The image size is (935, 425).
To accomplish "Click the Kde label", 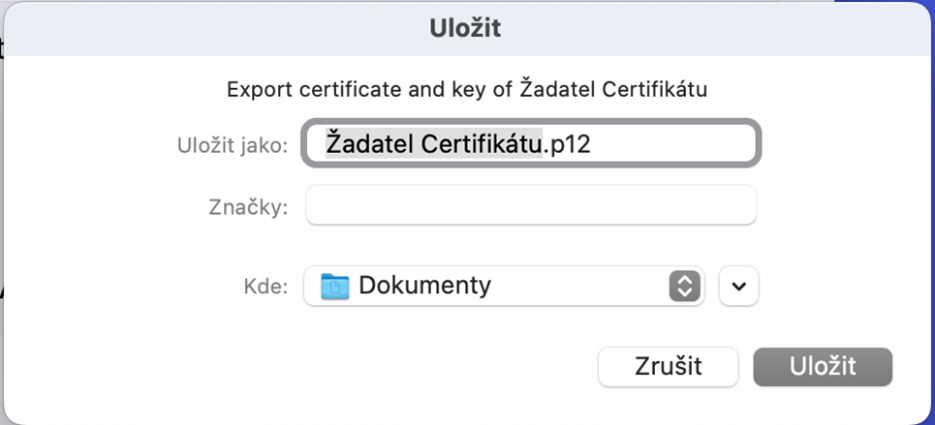I will pos(266,287).
